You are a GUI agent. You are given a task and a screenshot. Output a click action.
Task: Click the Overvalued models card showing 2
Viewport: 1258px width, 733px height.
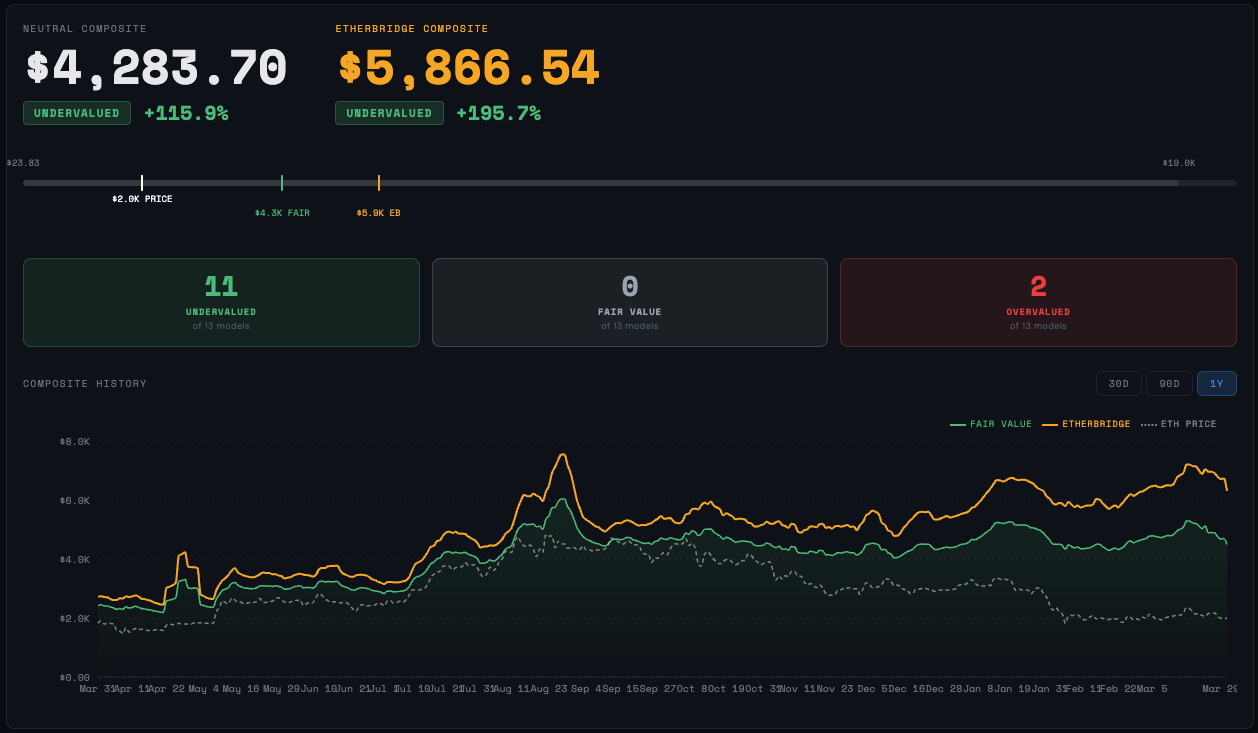1038,302
